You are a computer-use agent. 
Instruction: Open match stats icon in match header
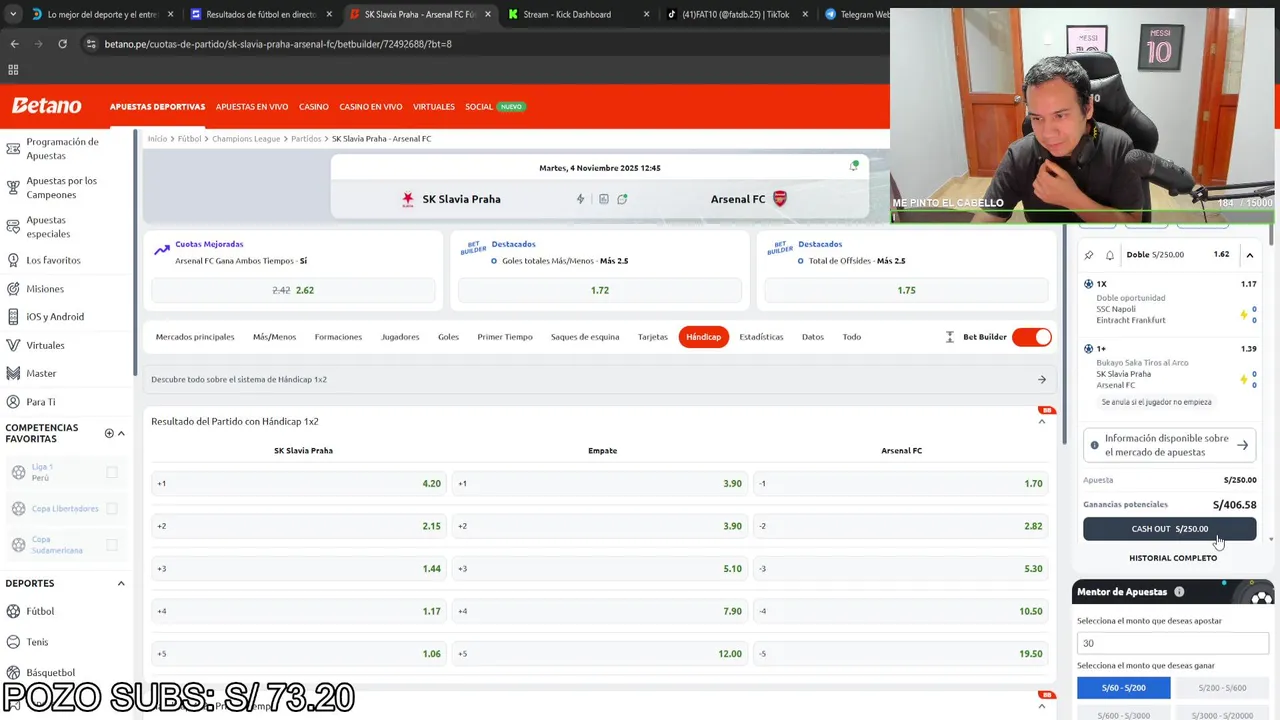tap(603, 199)
